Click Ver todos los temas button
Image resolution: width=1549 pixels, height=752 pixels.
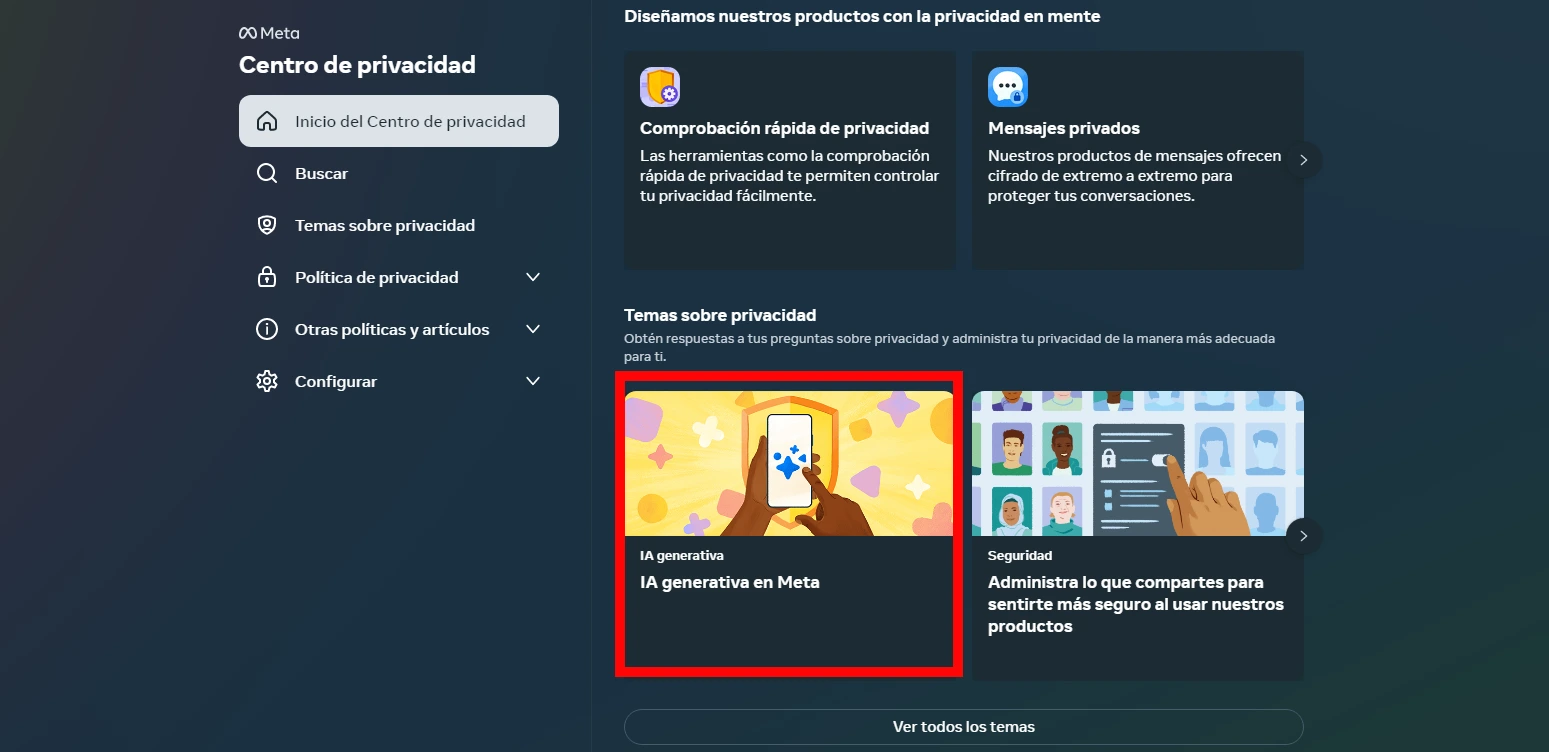coord(964,727)
